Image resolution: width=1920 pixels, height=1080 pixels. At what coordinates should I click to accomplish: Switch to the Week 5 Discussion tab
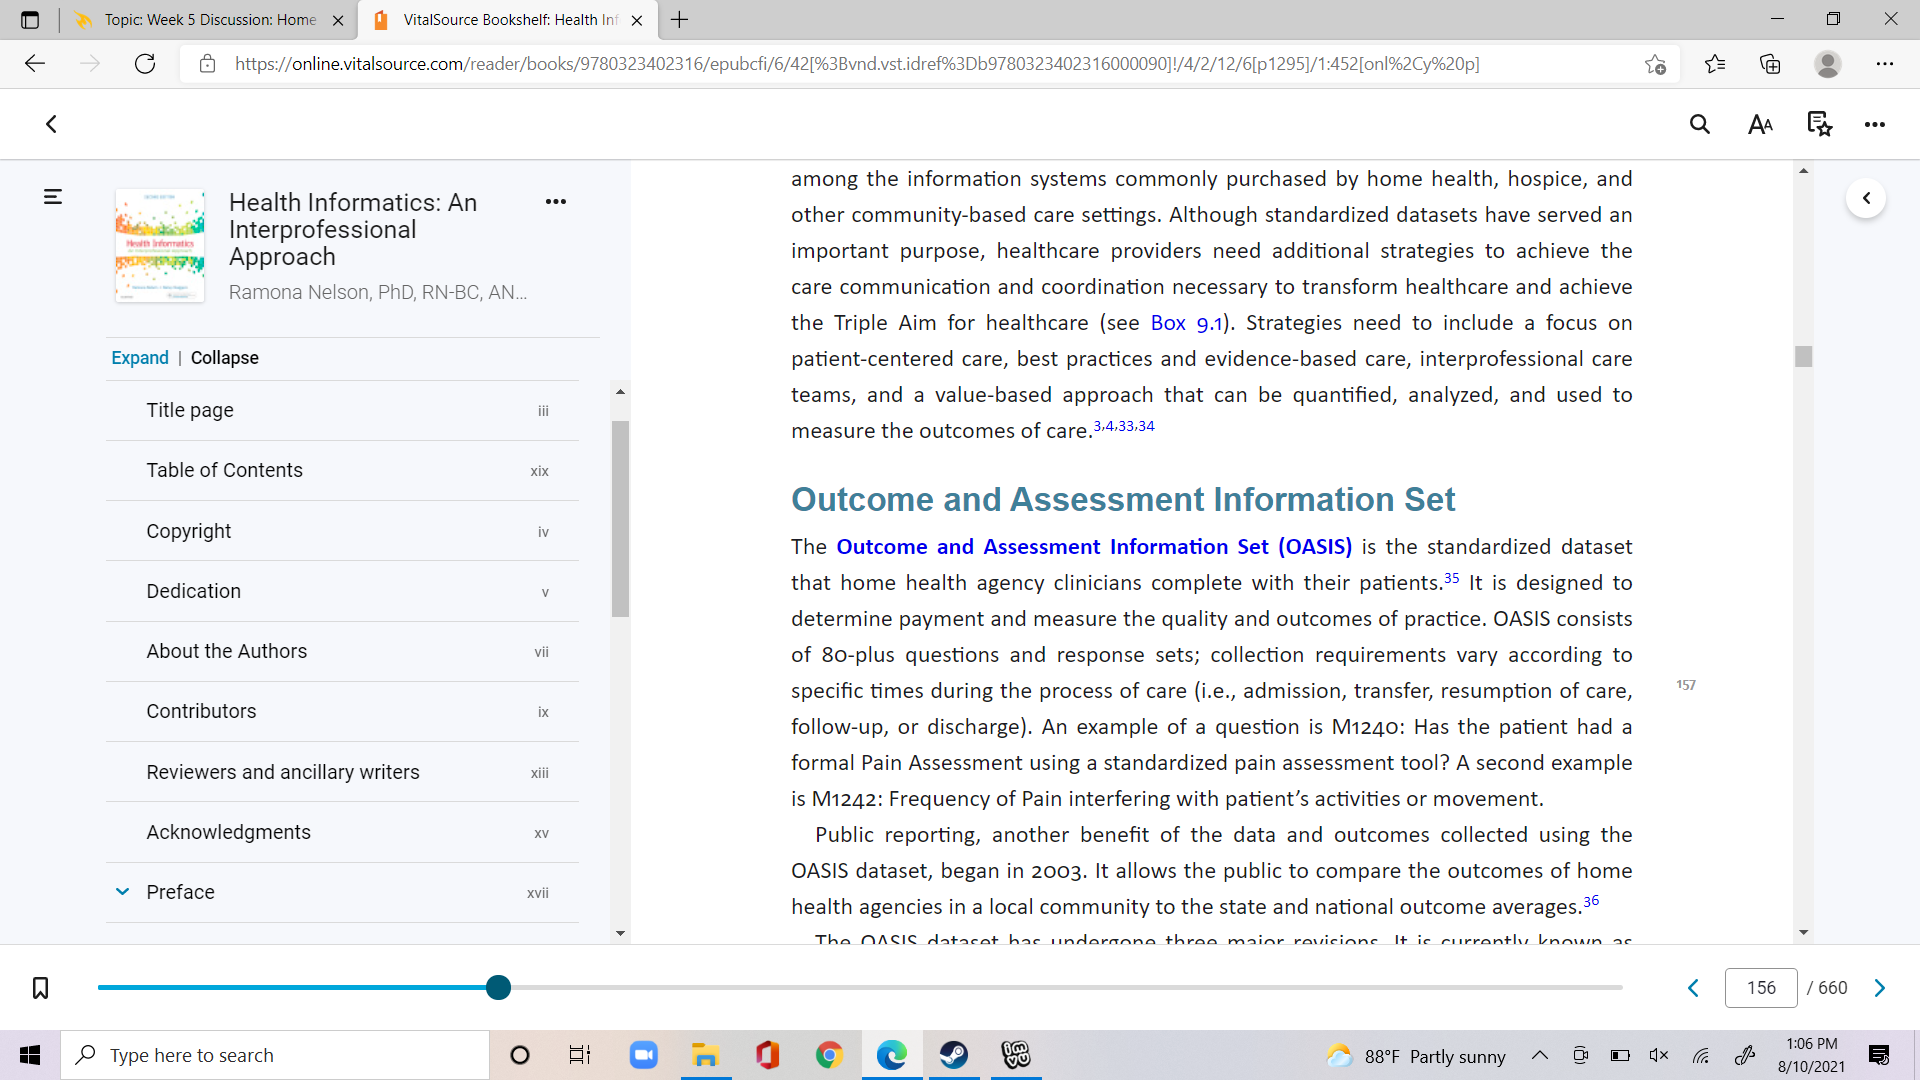210,20
